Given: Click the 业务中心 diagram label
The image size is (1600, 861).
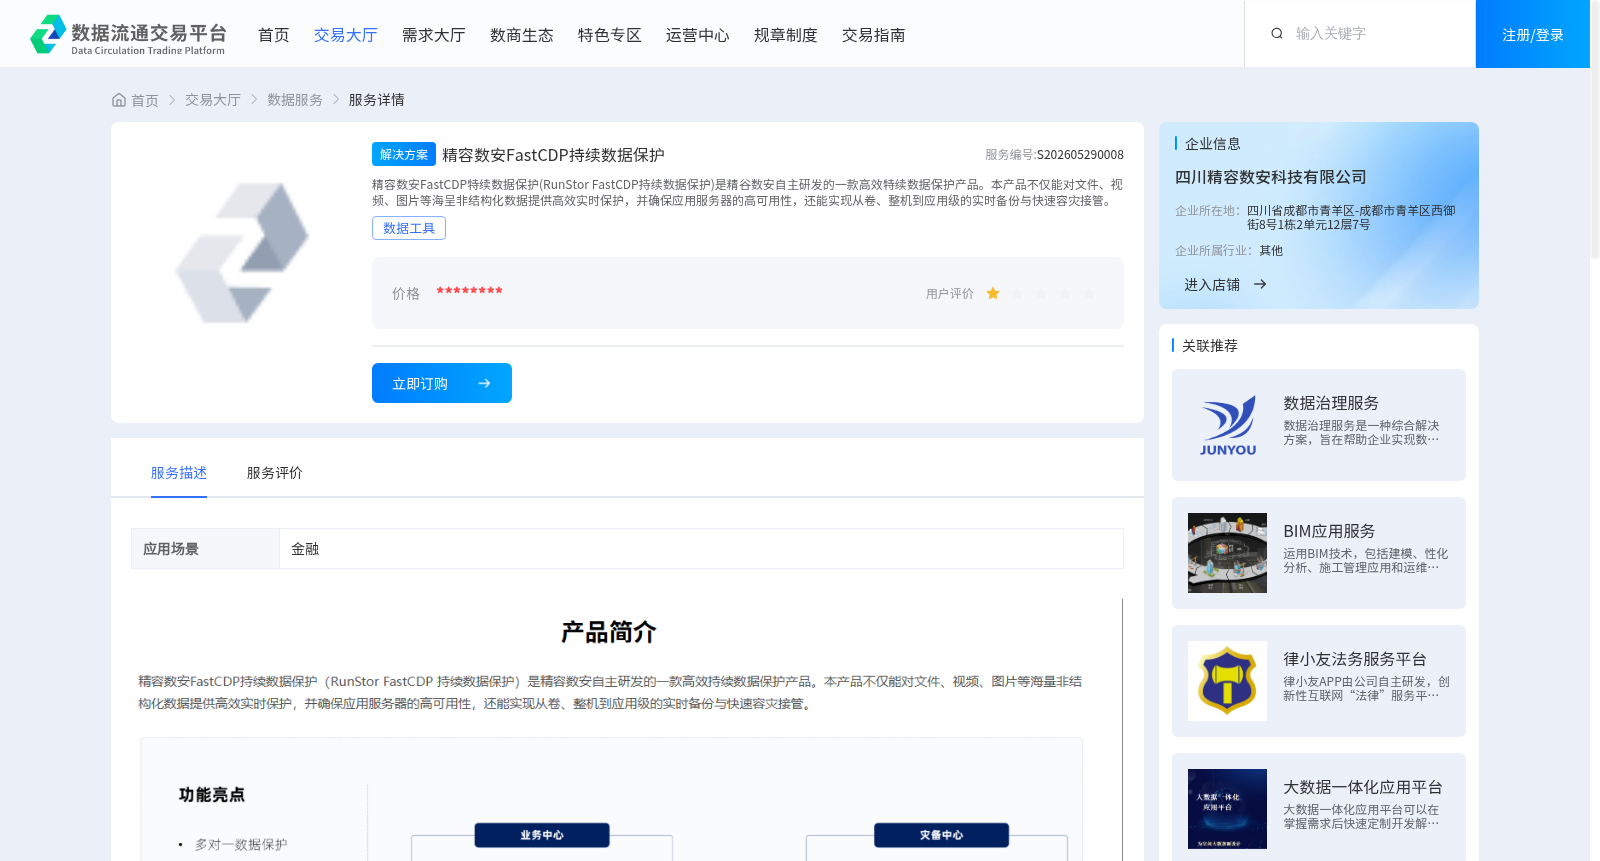Looking at the screenshot, I should tap(542, 835).
